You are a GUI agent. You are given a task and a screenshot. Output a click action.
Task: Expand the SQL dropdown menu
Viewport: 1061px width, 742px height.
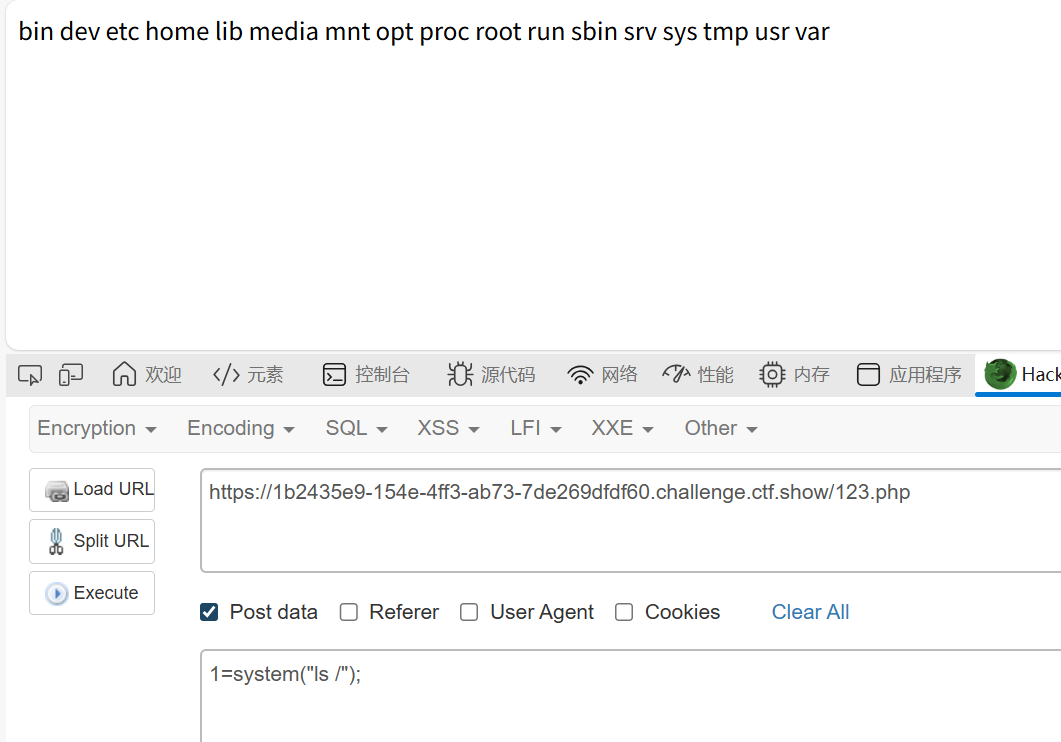coord(357,428)
